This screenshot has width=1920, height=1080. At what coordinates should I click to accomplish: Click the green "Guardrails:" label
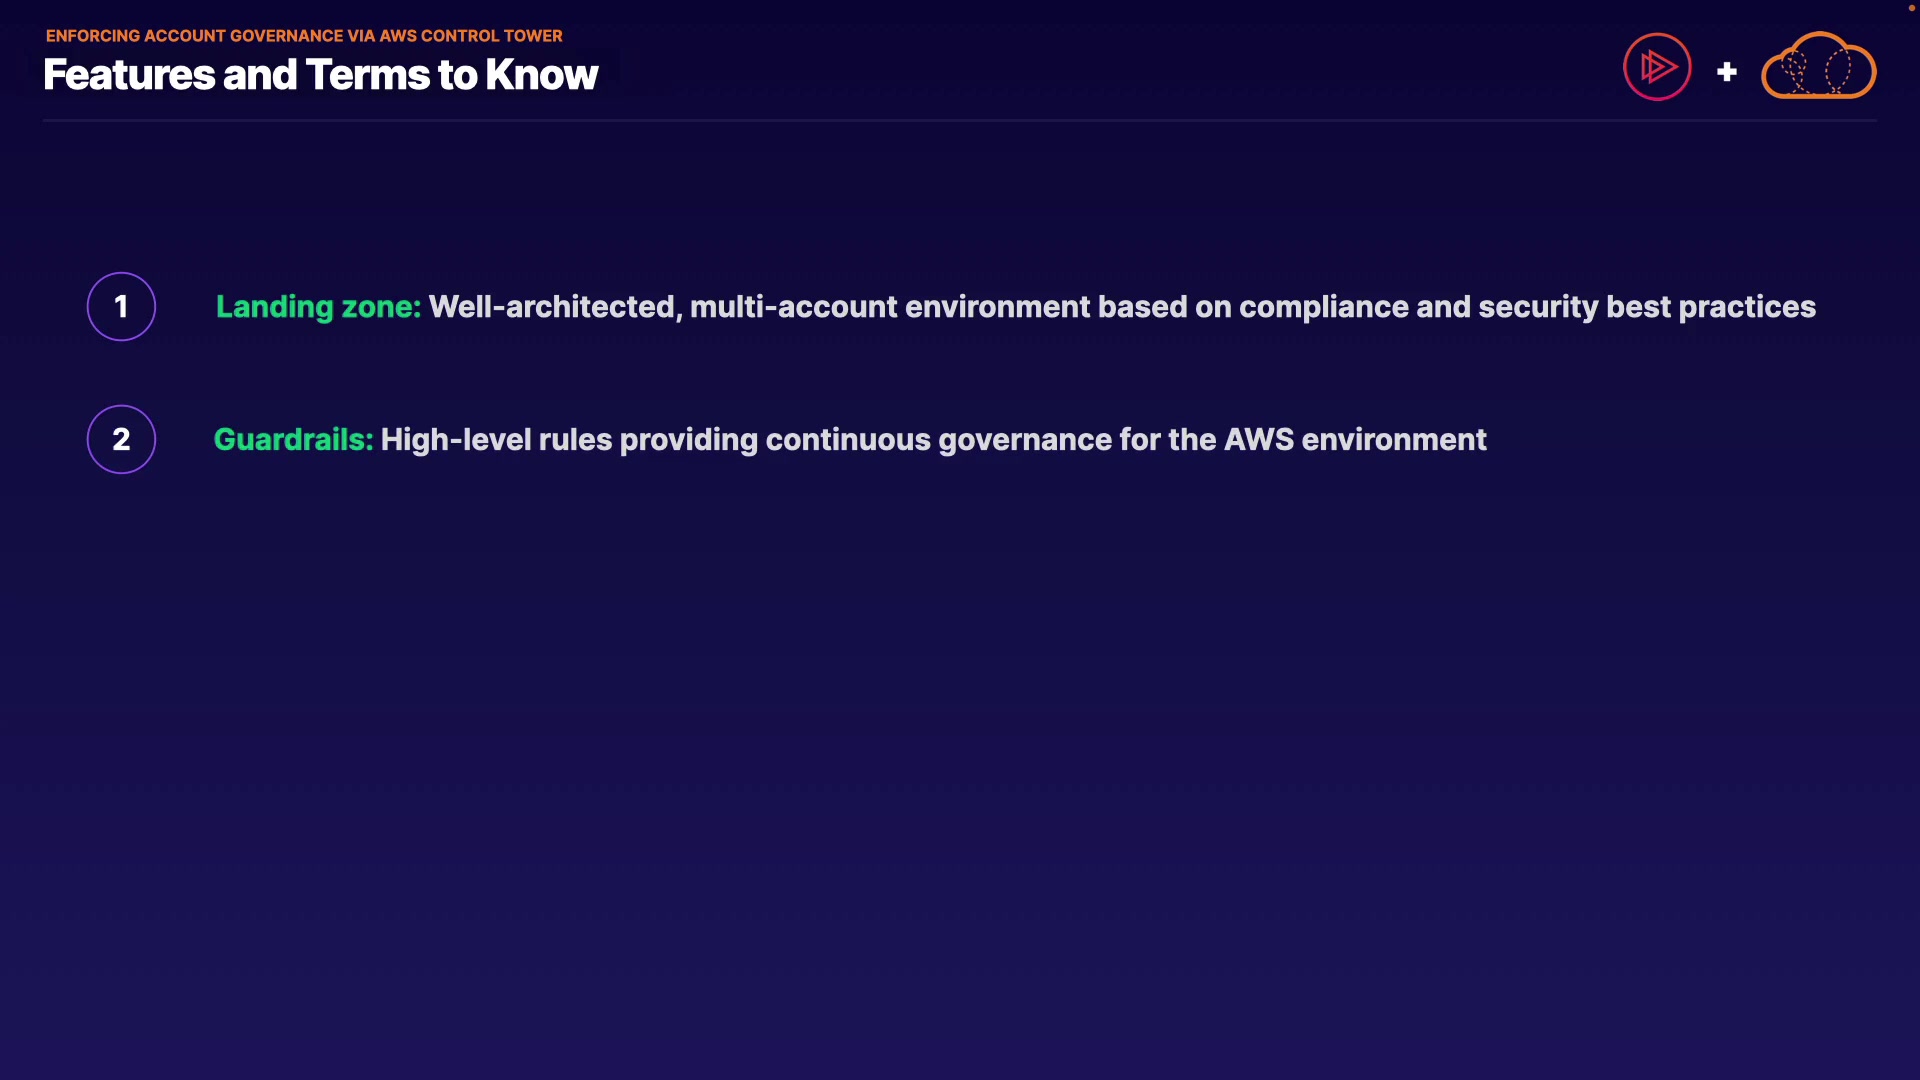pos(293,440)
